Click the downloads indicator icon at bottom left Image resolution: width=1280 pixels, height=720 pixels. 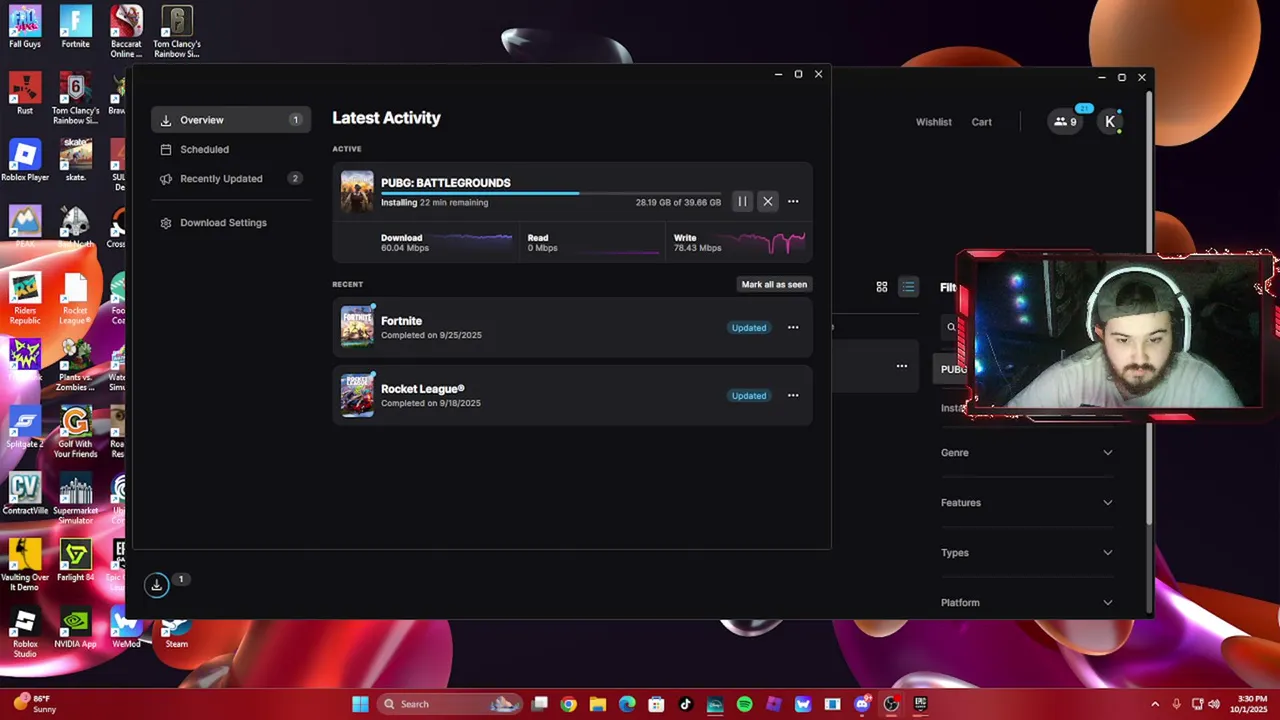click(157, 585)
